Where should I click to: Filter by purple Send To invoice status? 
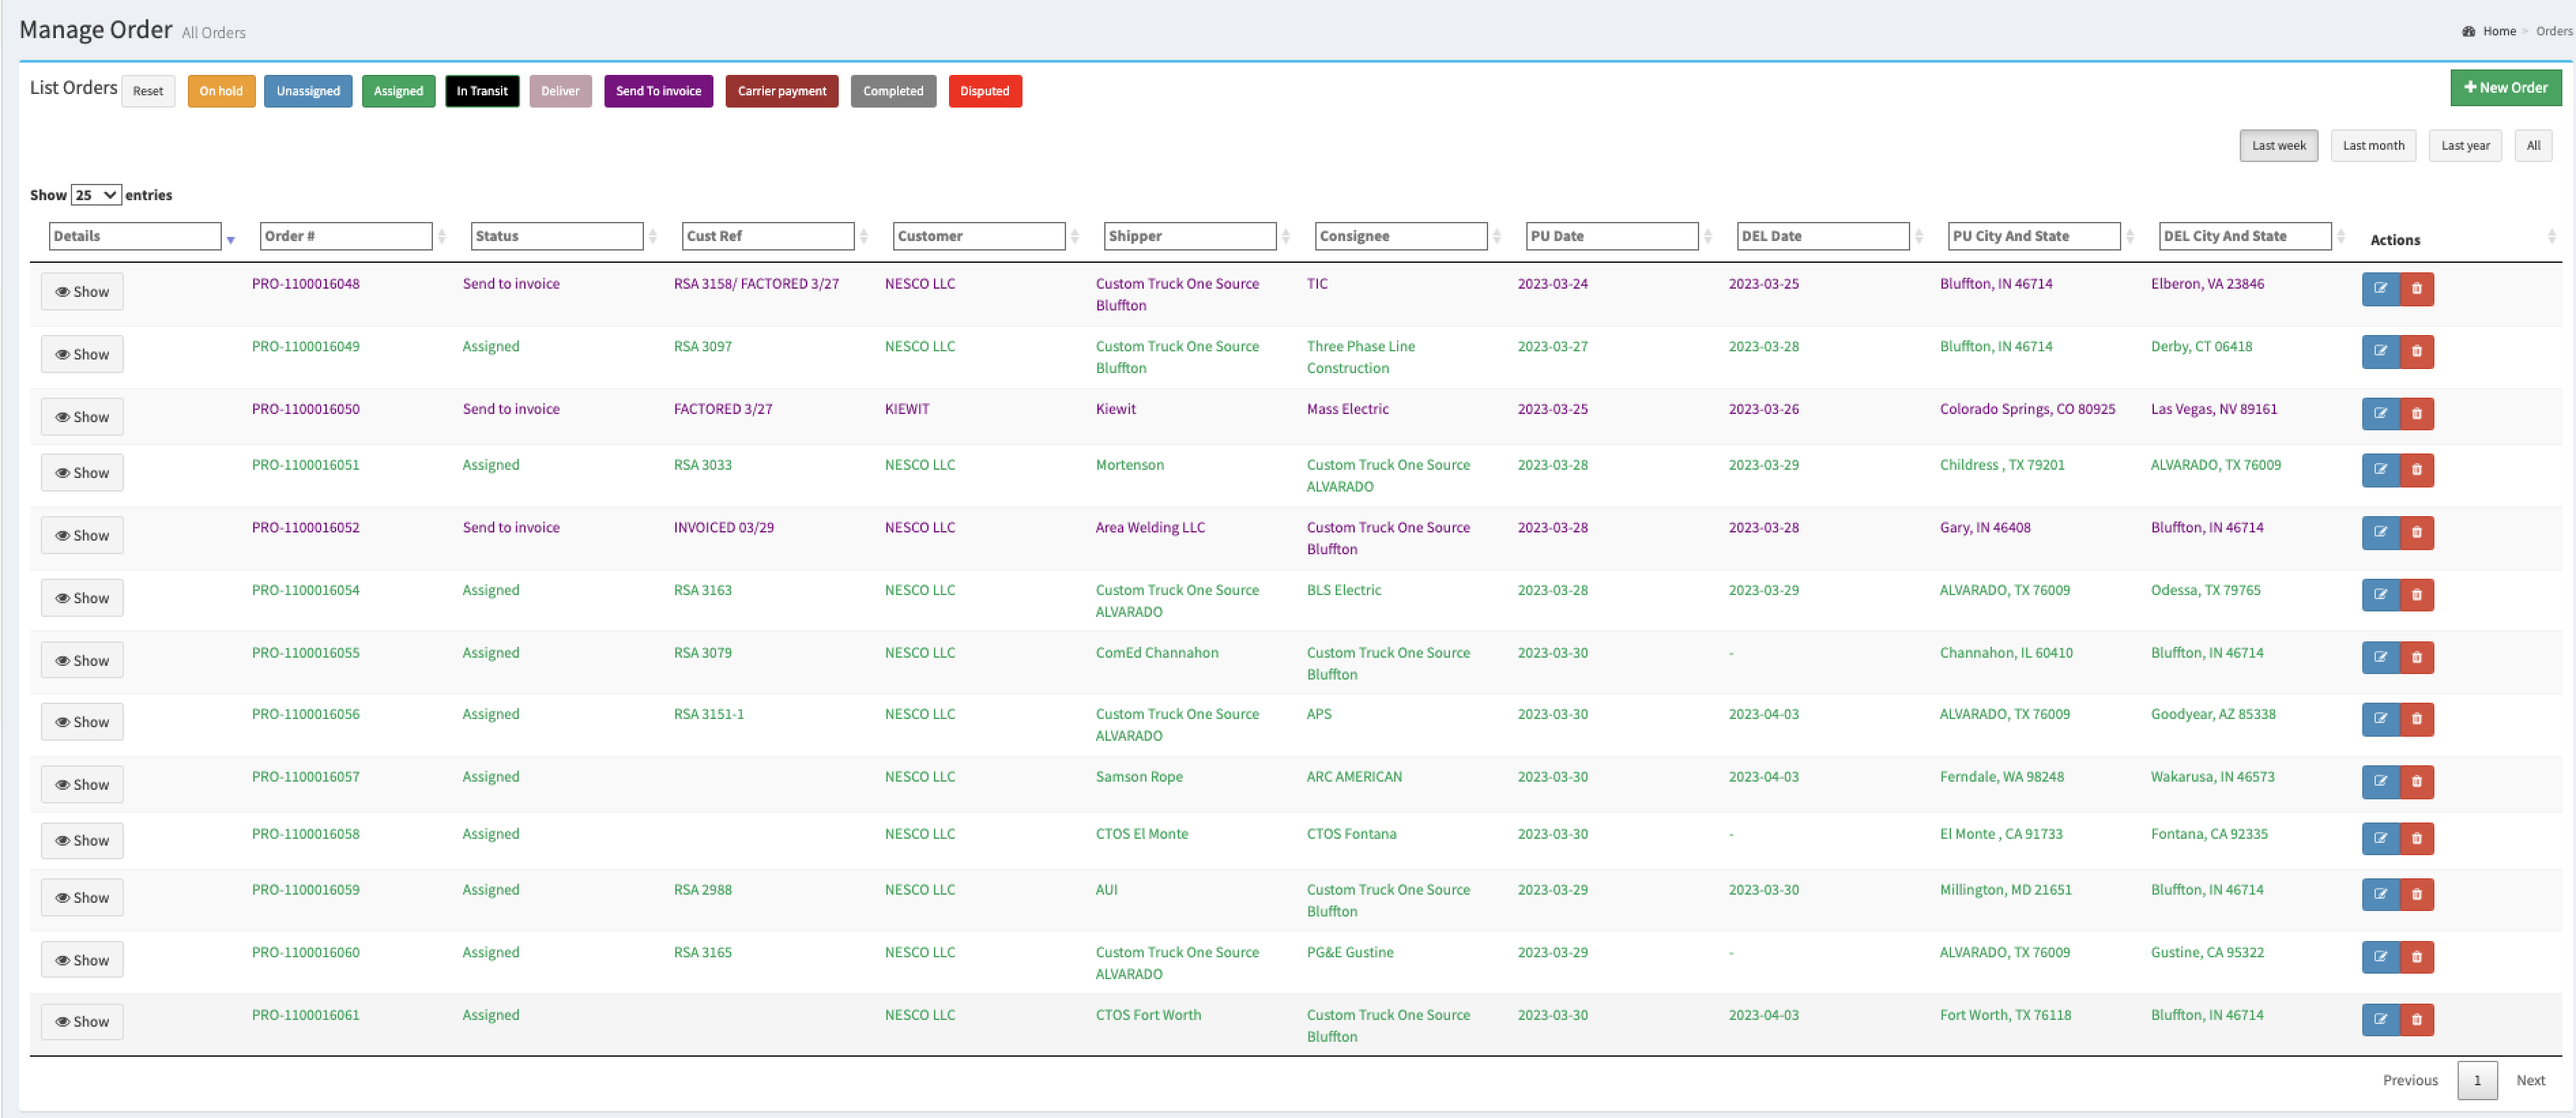[658, 91]
